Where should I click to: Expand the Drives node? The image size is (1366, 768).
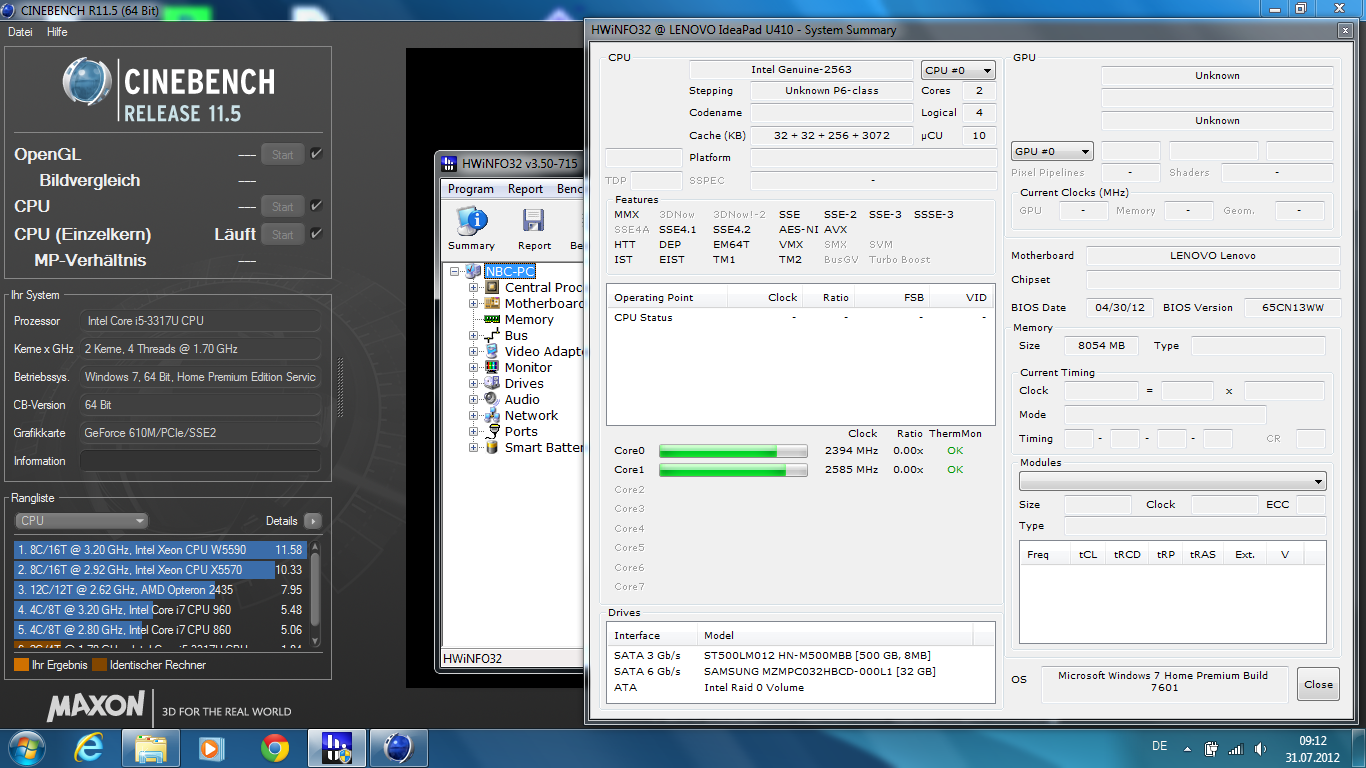tap(474, 383)
